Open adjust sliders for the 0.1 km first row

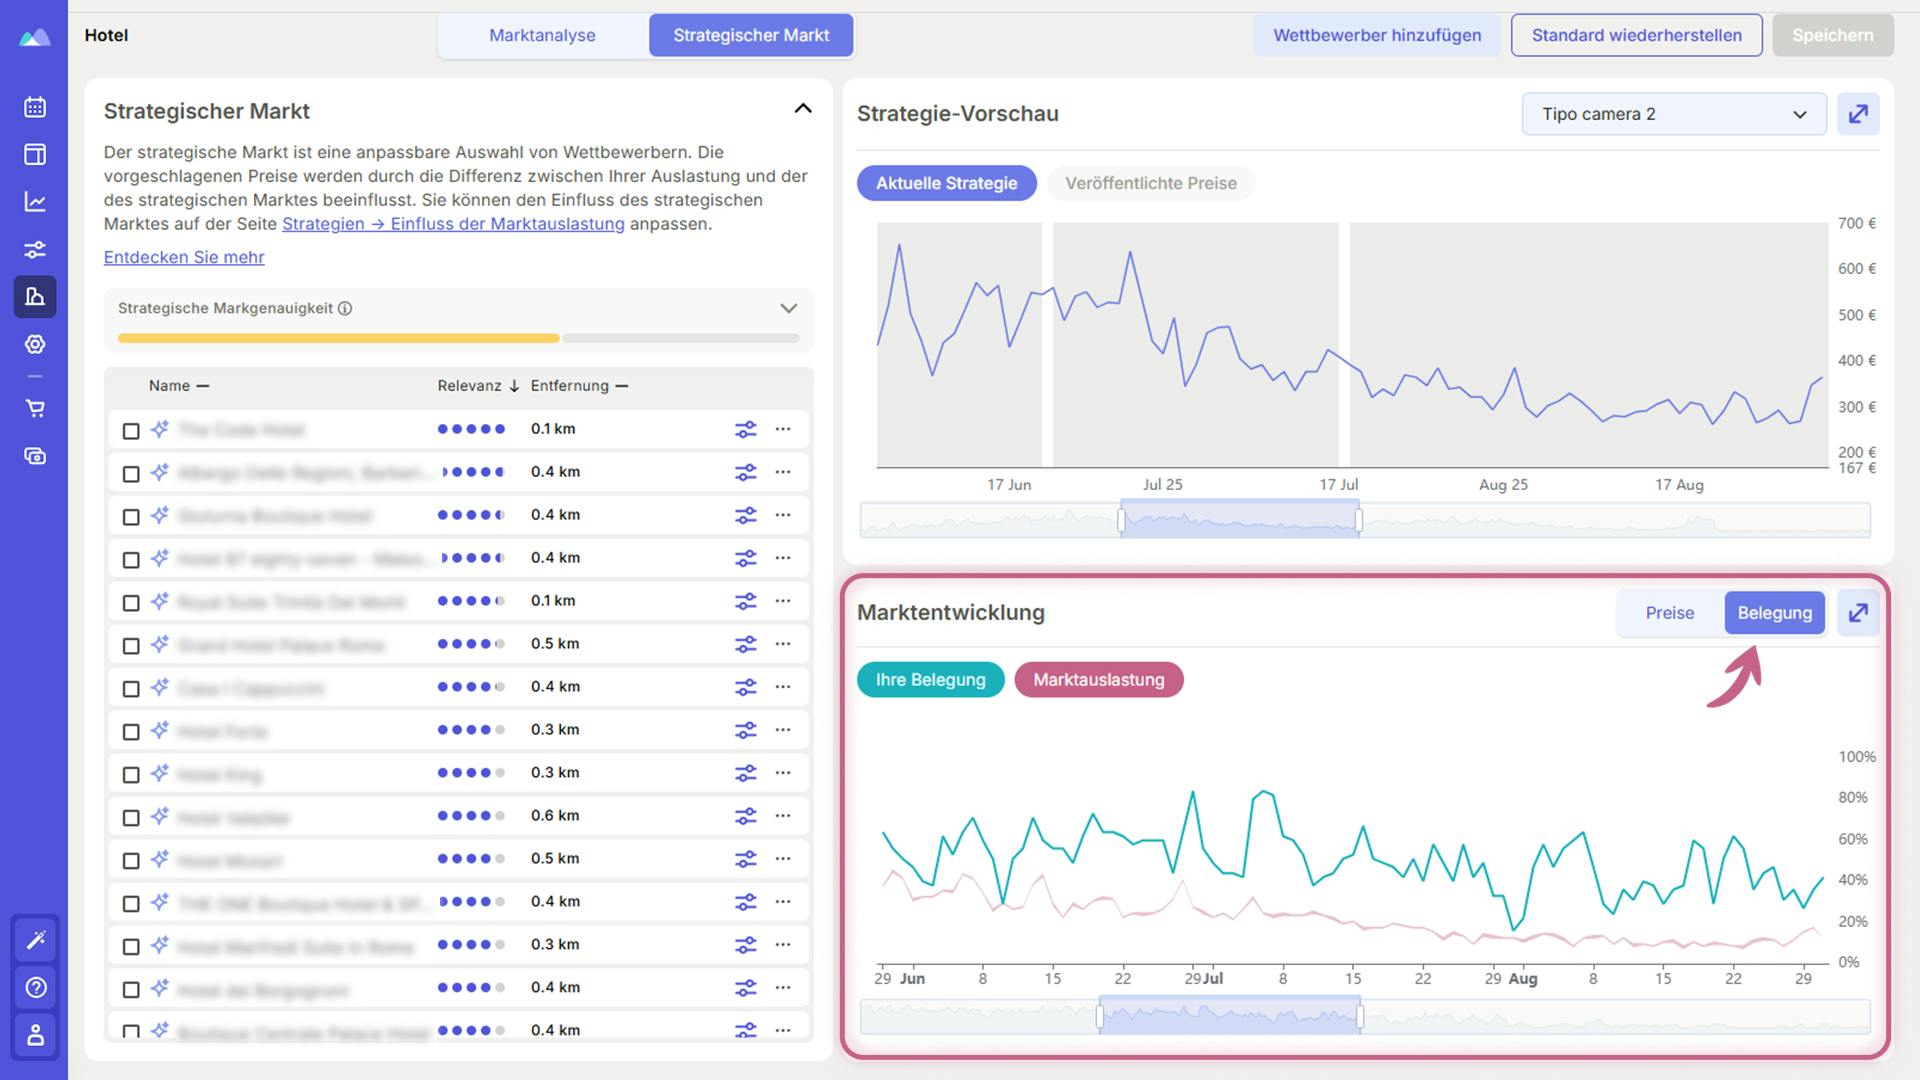tap(746, 429)
